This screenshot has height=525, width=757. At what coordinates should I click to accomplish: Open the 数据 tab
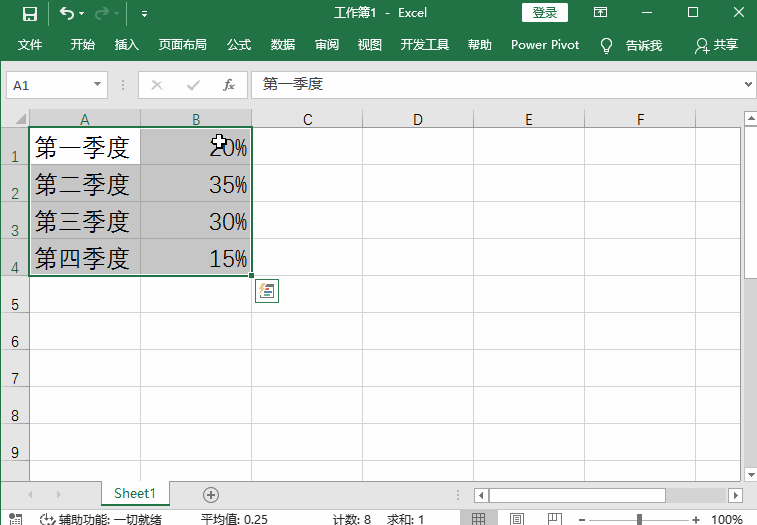click(283, 45)
